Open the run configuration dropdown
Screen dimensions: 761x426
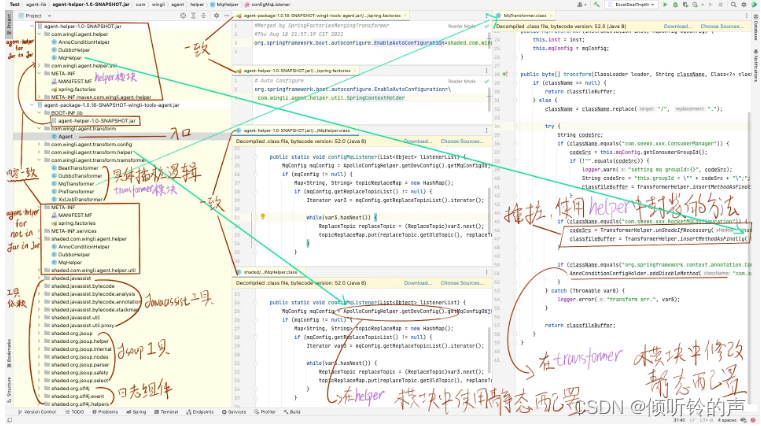click(633, 4)
